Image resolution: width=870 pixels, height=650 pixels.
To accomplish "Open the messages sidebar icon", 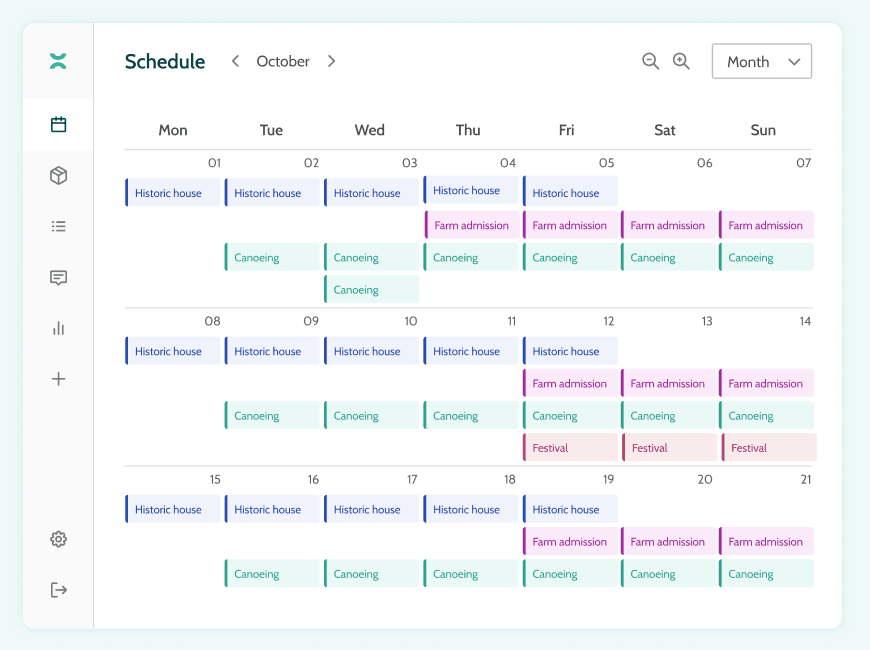I will (58, 278).
